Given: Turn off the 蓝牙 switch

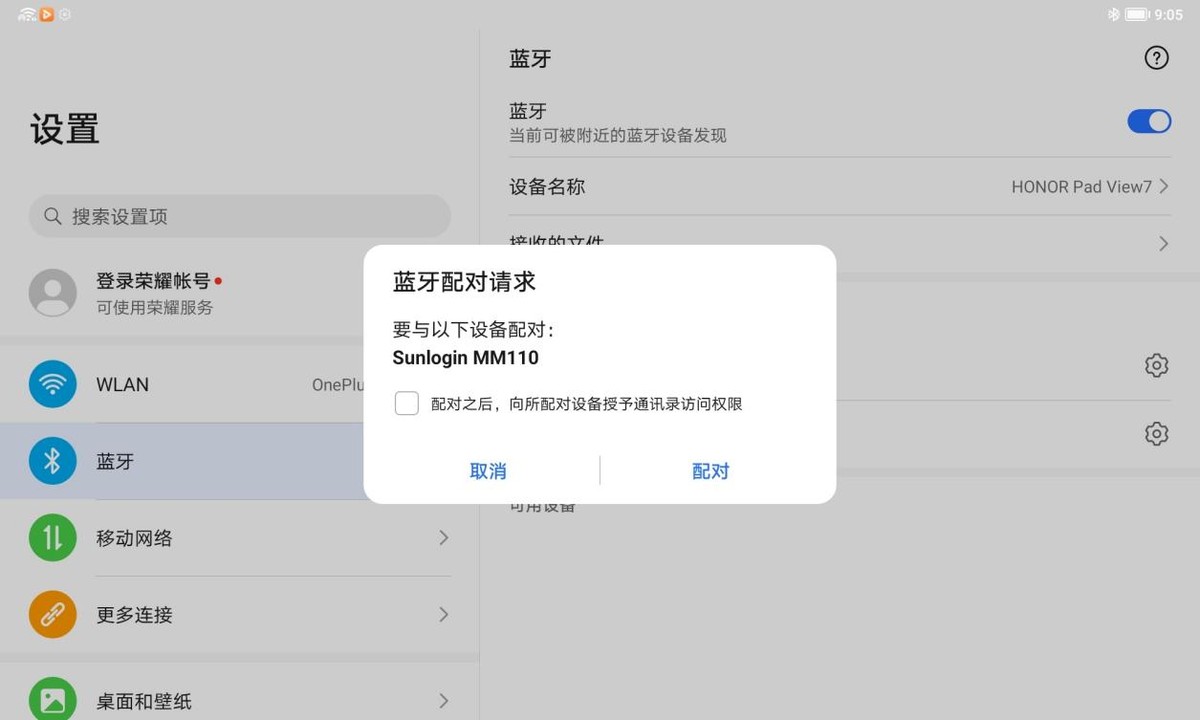Looking at the screenshot, I should [x=1149, y=121].
